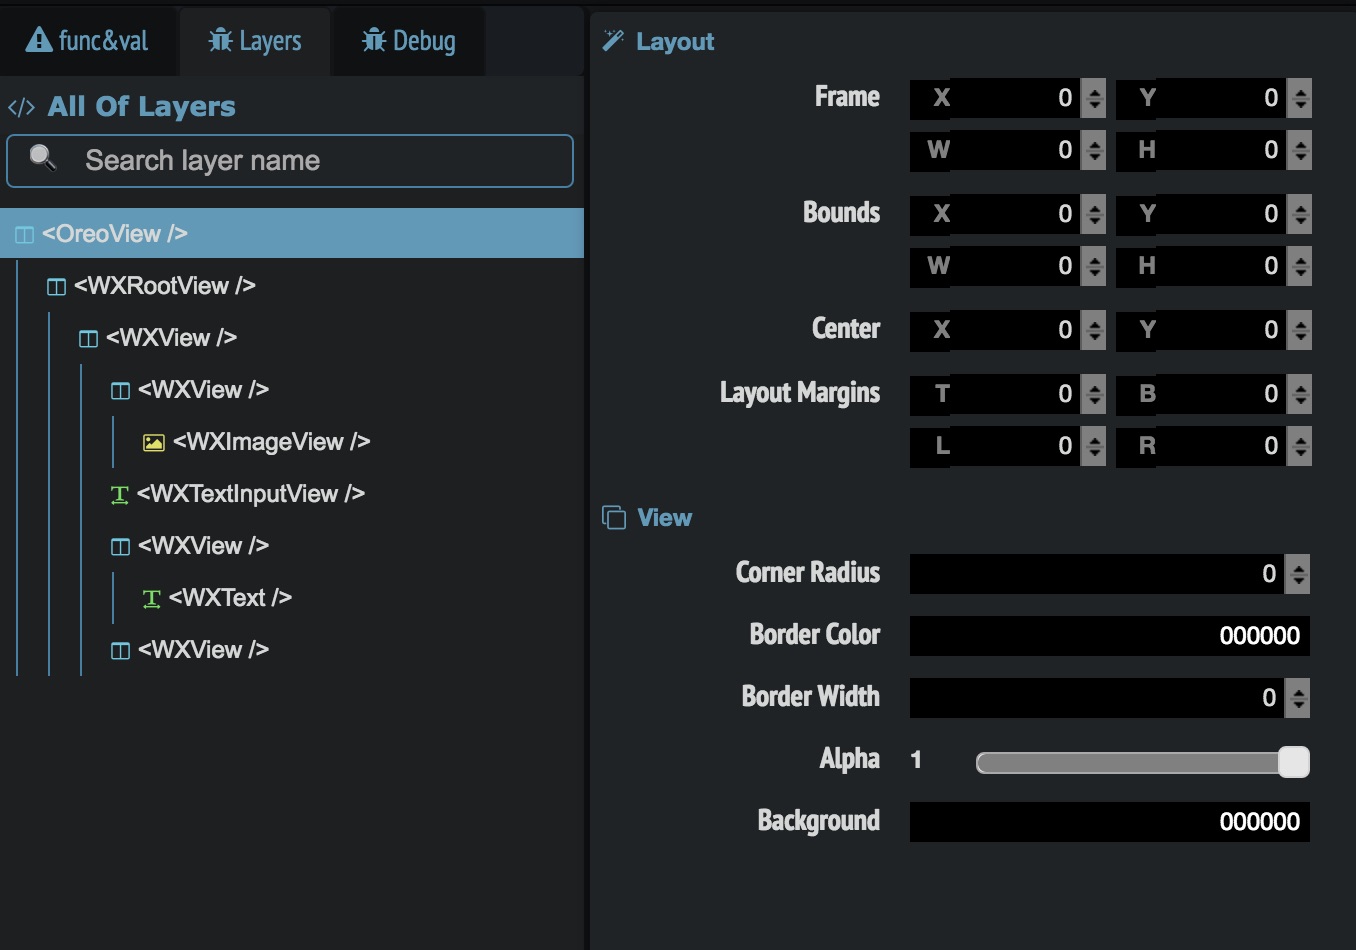Click the Bounds H value stepper
1356x950 pixels.
[1300, 266]
